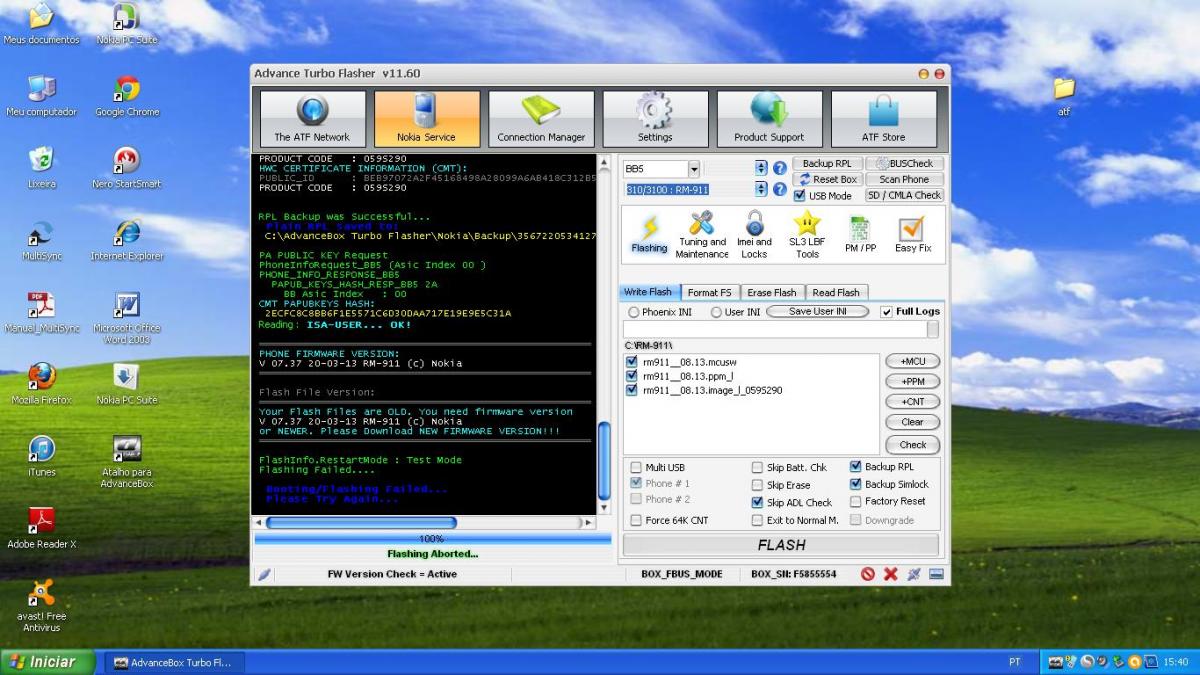
Task: Open the PM / PP section
Action: click(860, 235)
